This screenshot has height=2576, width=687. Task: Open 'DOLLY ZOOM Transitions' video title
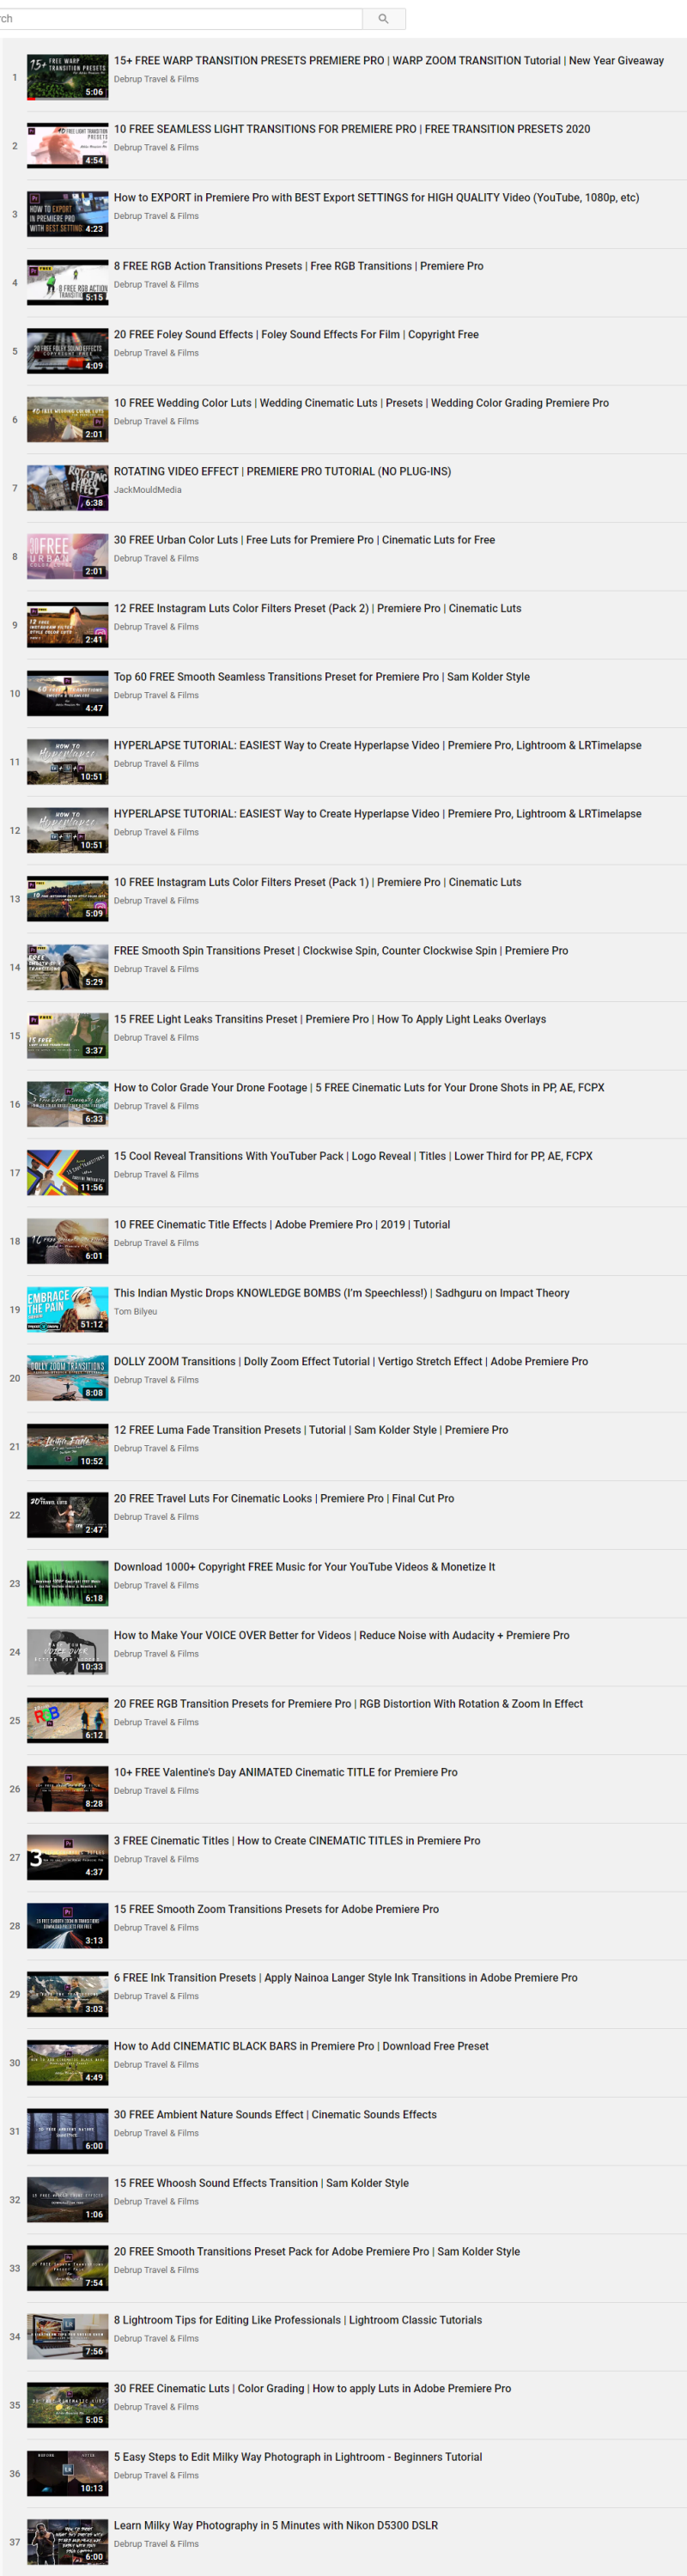pos(351,1362)
